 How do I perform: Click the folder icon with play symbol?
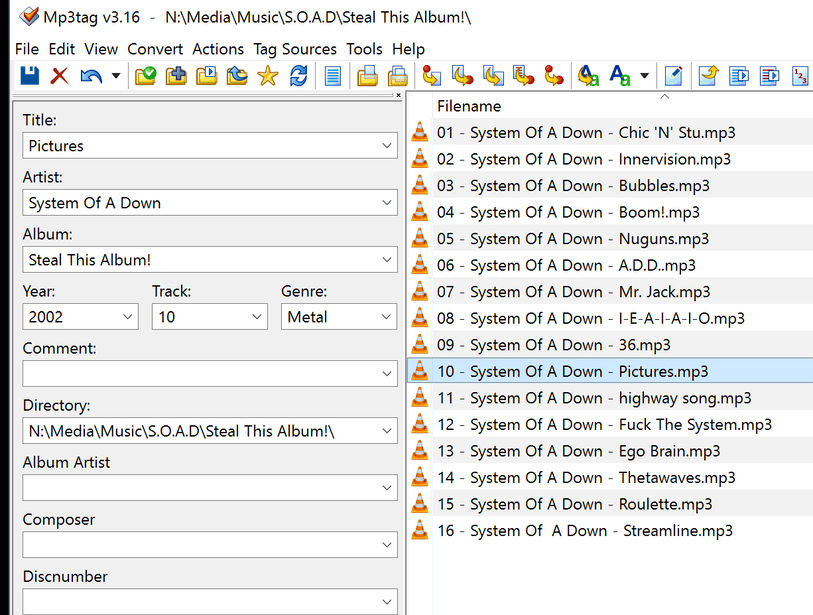click(207, 76)
